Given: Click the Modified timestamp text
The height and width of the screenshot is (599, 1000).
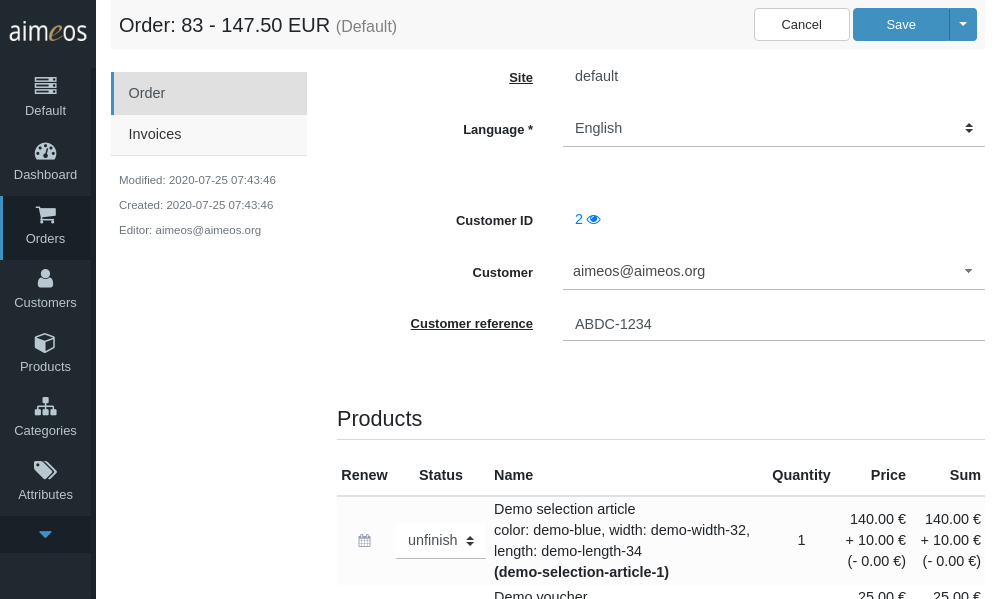Looking at the screenshot, I should point(197,180).
